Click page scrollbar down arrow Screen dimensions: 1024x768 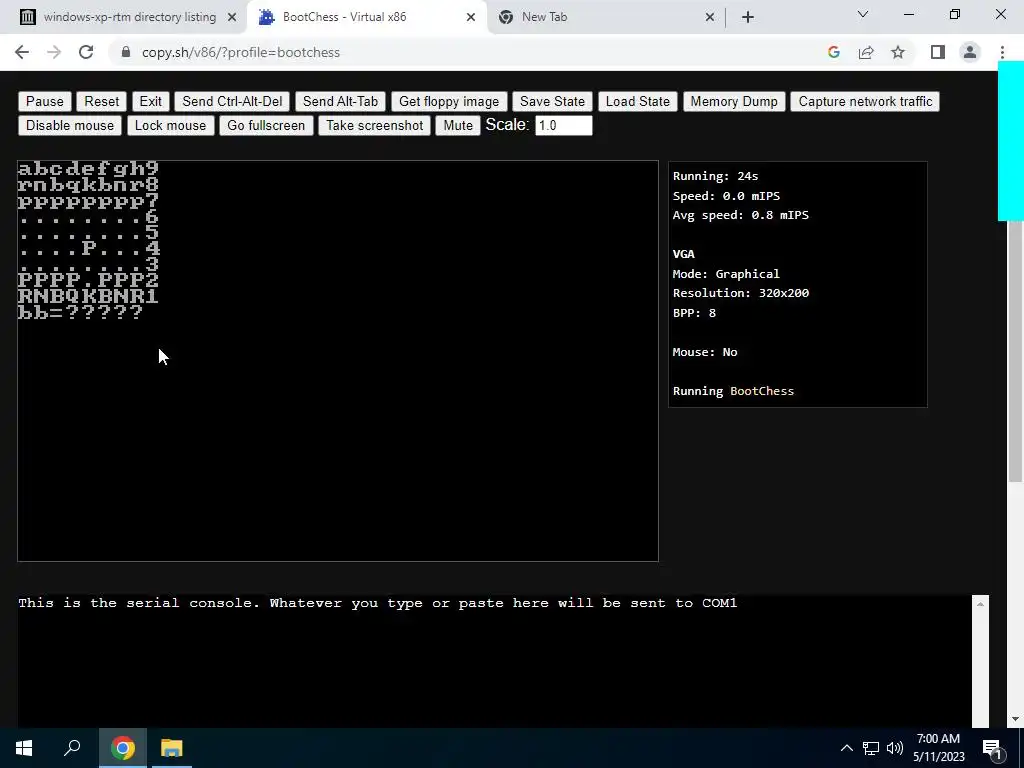click(1014, 719)
